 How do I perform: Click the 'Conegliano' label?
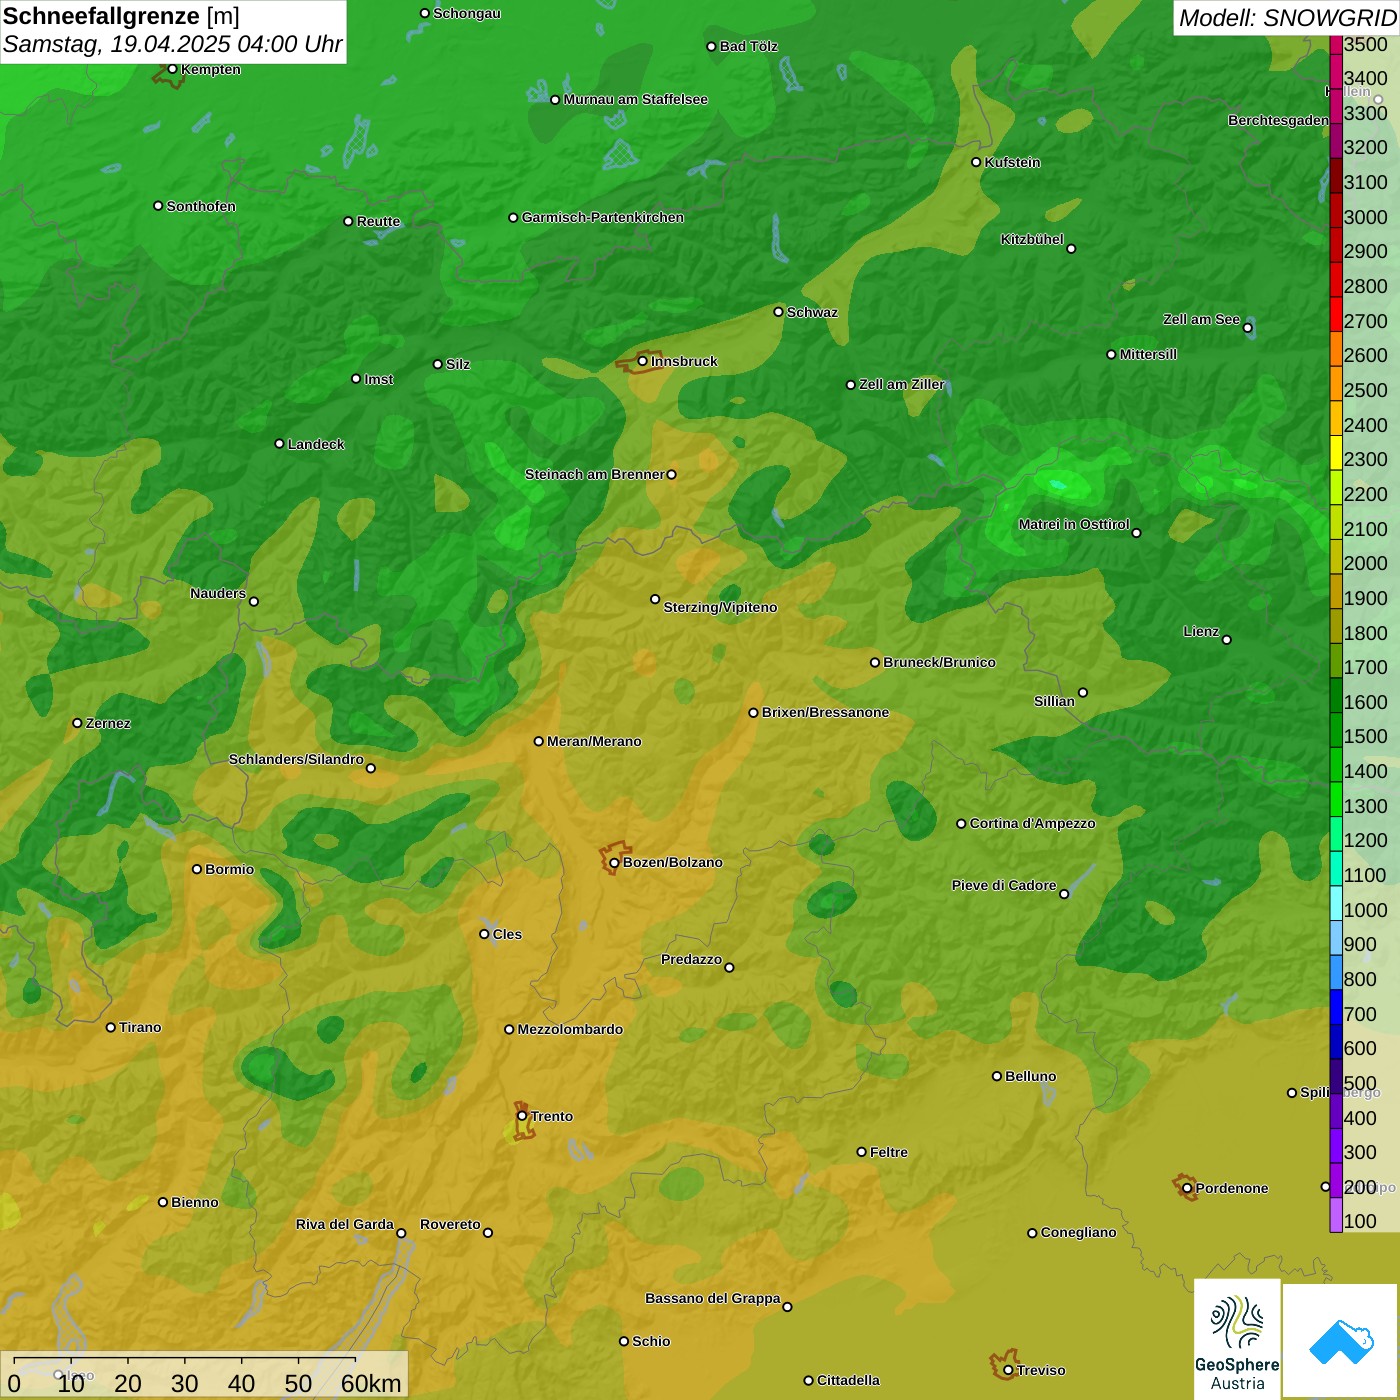(1078, 1232)
